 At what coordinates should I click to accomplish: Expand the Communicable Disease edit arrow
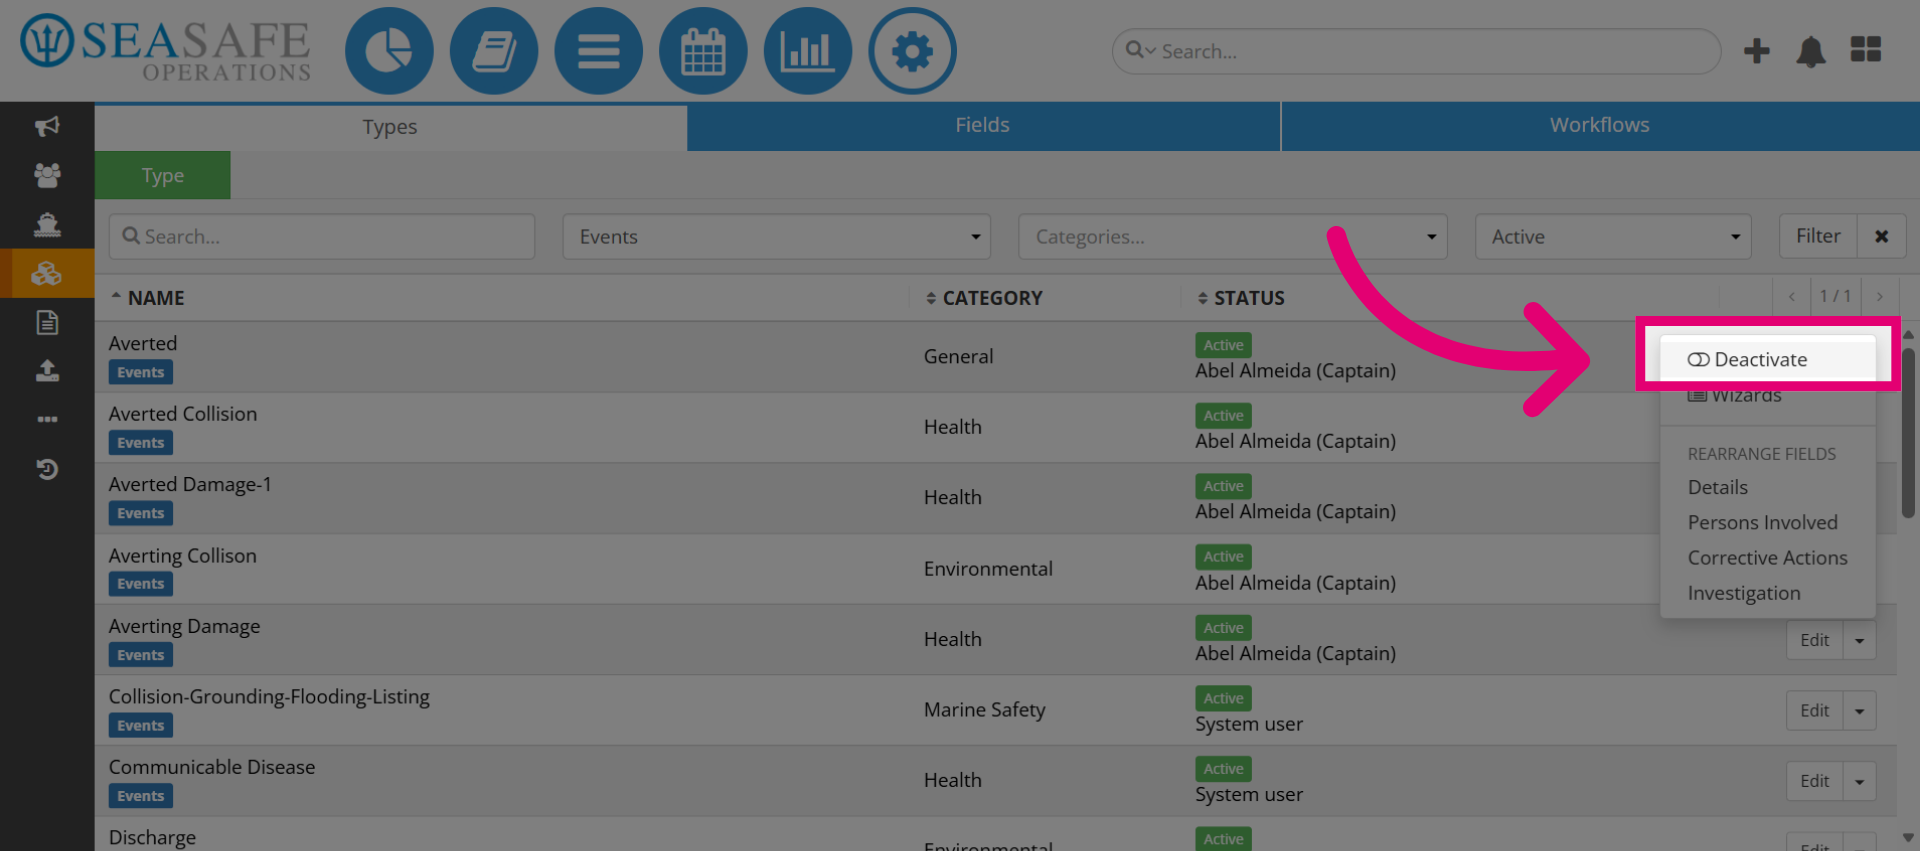1859,782
